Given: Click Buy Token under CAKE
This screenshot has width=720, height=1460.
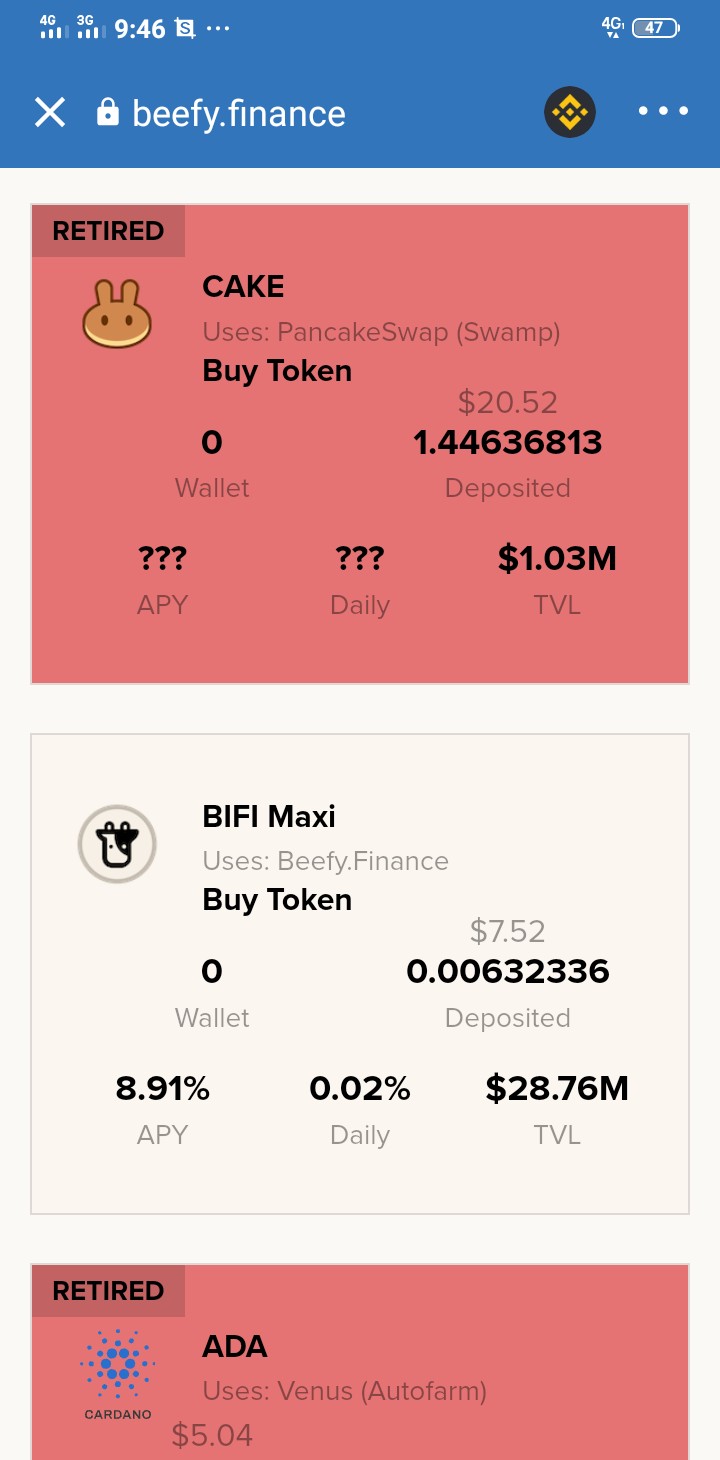Looking at the screenshot, I should (x=277, y=371).
